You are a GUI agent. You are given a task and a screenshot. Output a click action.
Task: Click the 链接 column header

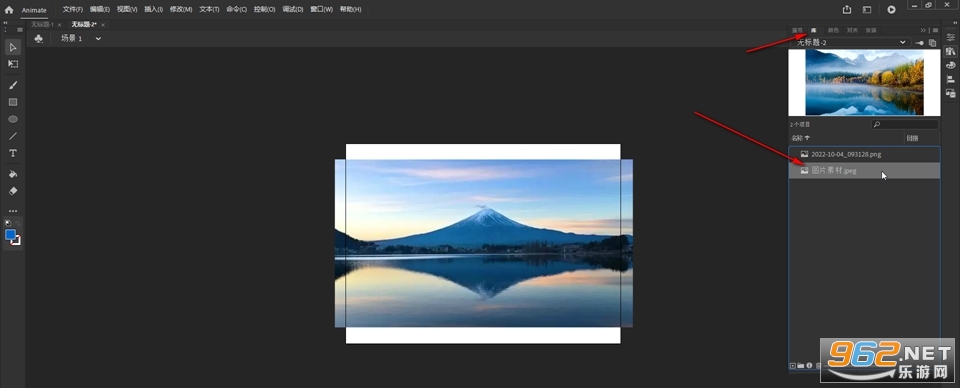click(x=912, y=138)
